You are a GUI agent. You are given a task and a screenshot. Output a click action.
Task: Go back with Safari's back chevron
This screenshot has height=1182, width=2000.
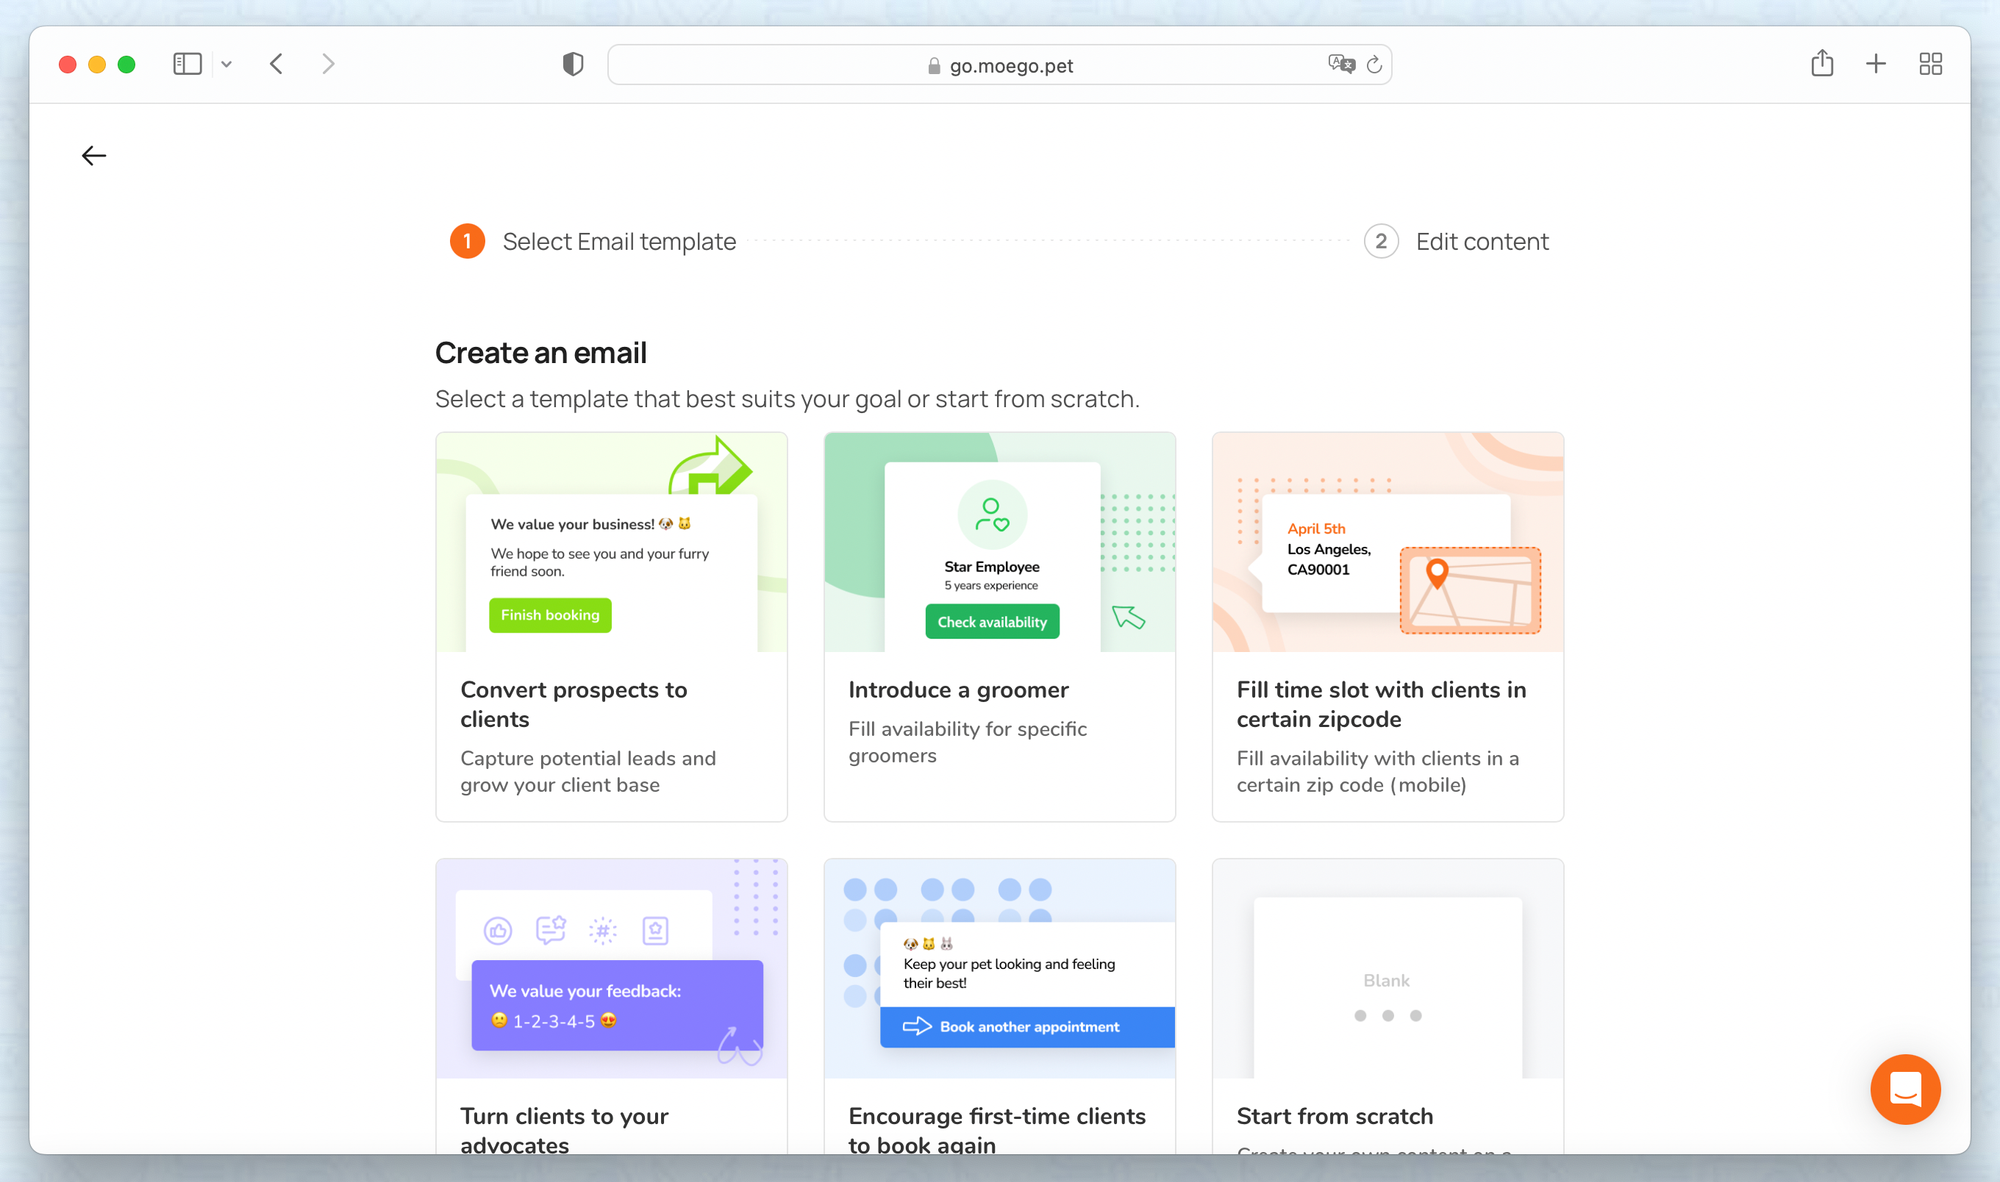[277, 65]
